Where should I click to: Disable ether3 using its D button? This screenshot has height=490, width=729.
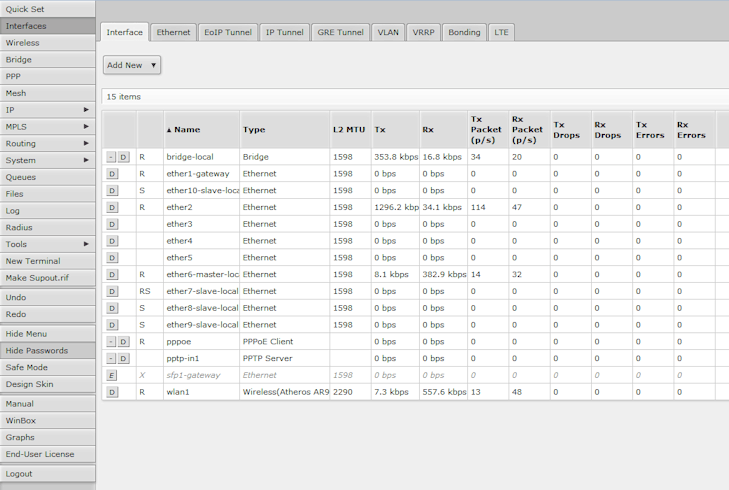coord(112,224)
